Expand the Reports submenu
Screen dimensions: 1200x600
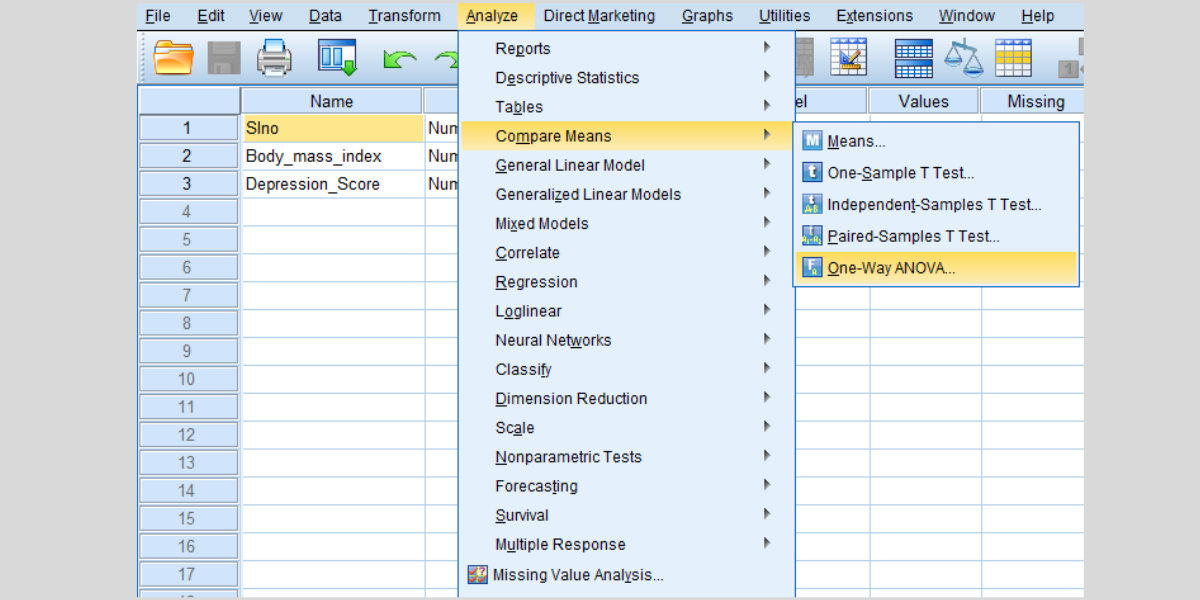click(627, 48)
